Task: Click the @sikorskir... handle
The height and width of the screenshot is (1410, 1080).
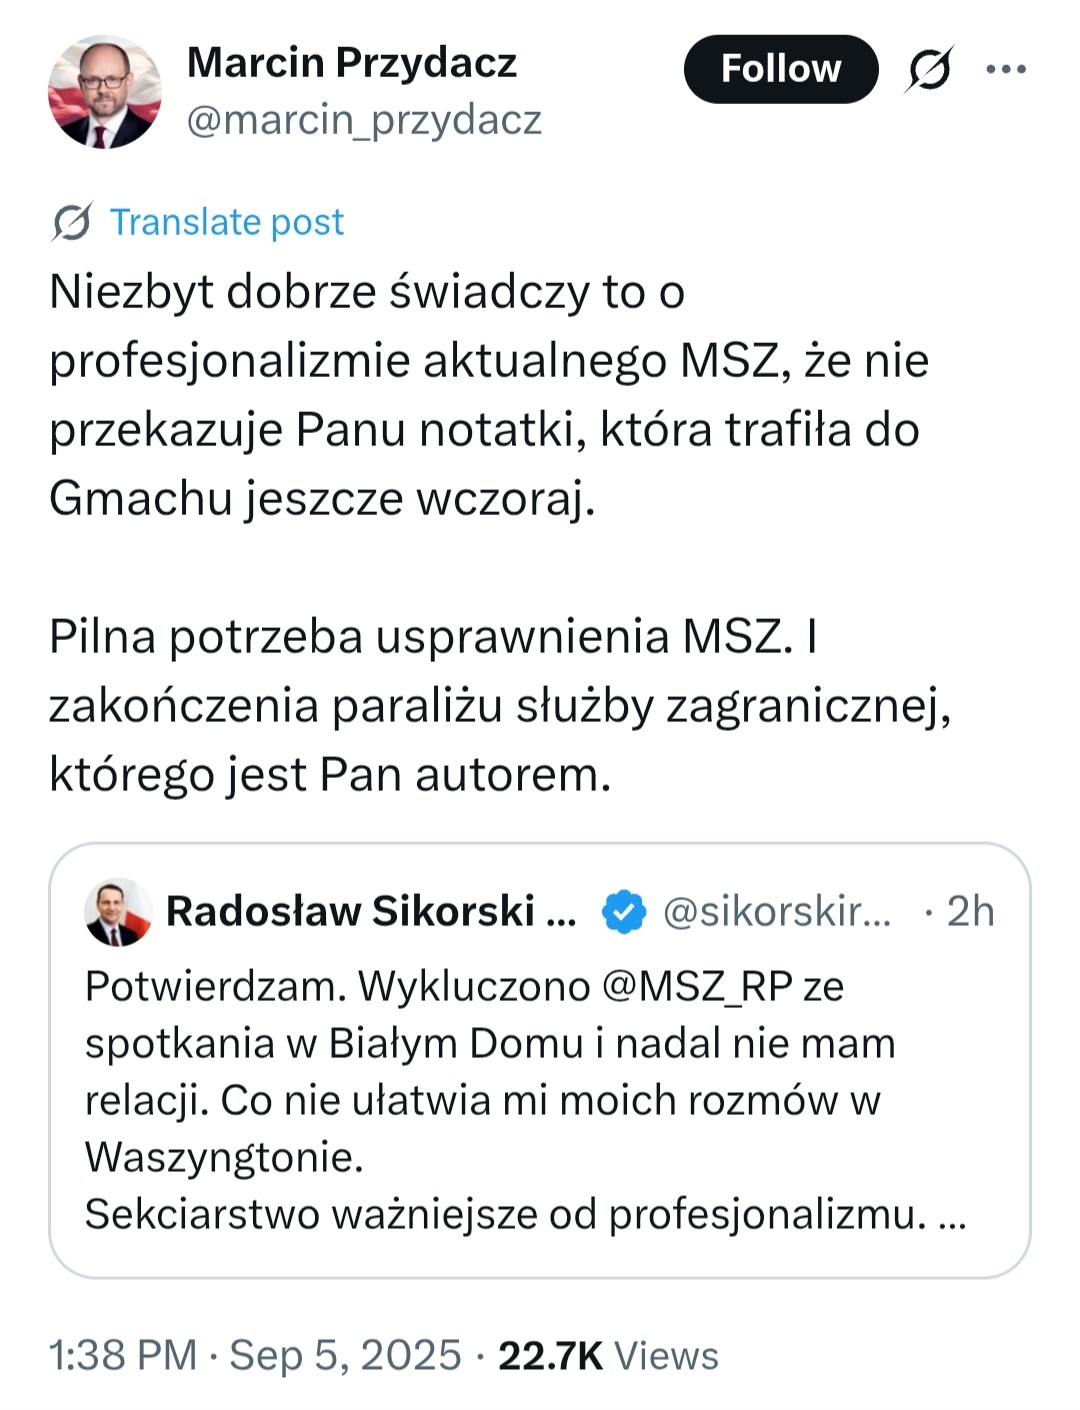Action: [776, 912]
